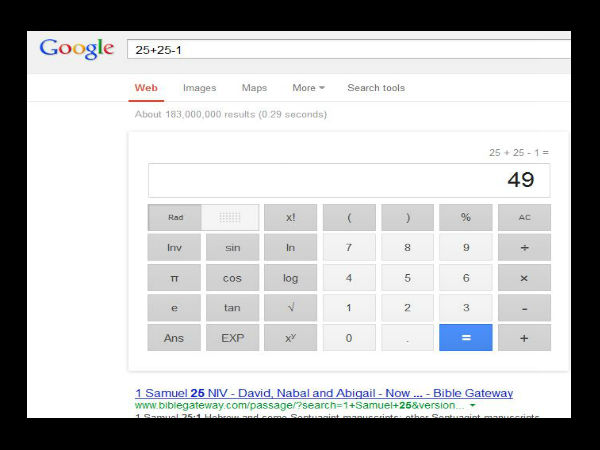Image resolution: width=600 pixels, height=450 pixels.
Task: Click the calculator display showing 49
Action: (x=349, y=180)
